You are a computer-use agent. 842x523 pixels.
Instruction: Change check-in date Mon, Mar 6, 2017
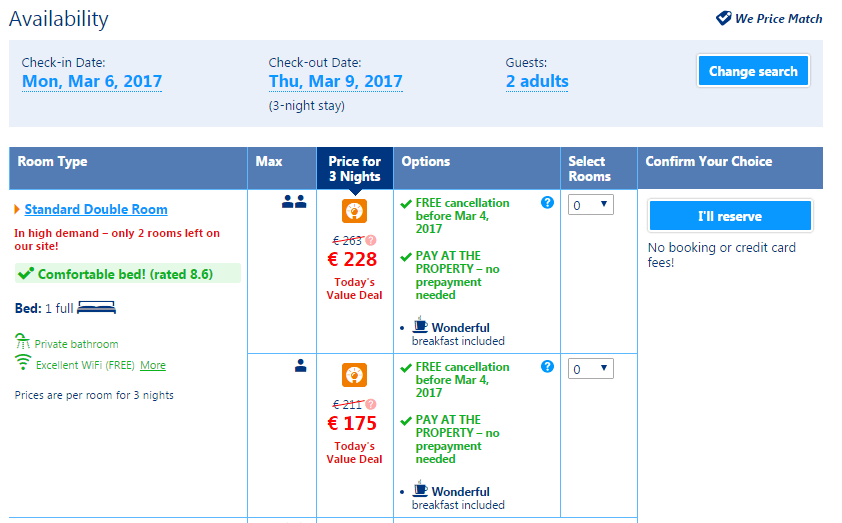coord(92,82)
